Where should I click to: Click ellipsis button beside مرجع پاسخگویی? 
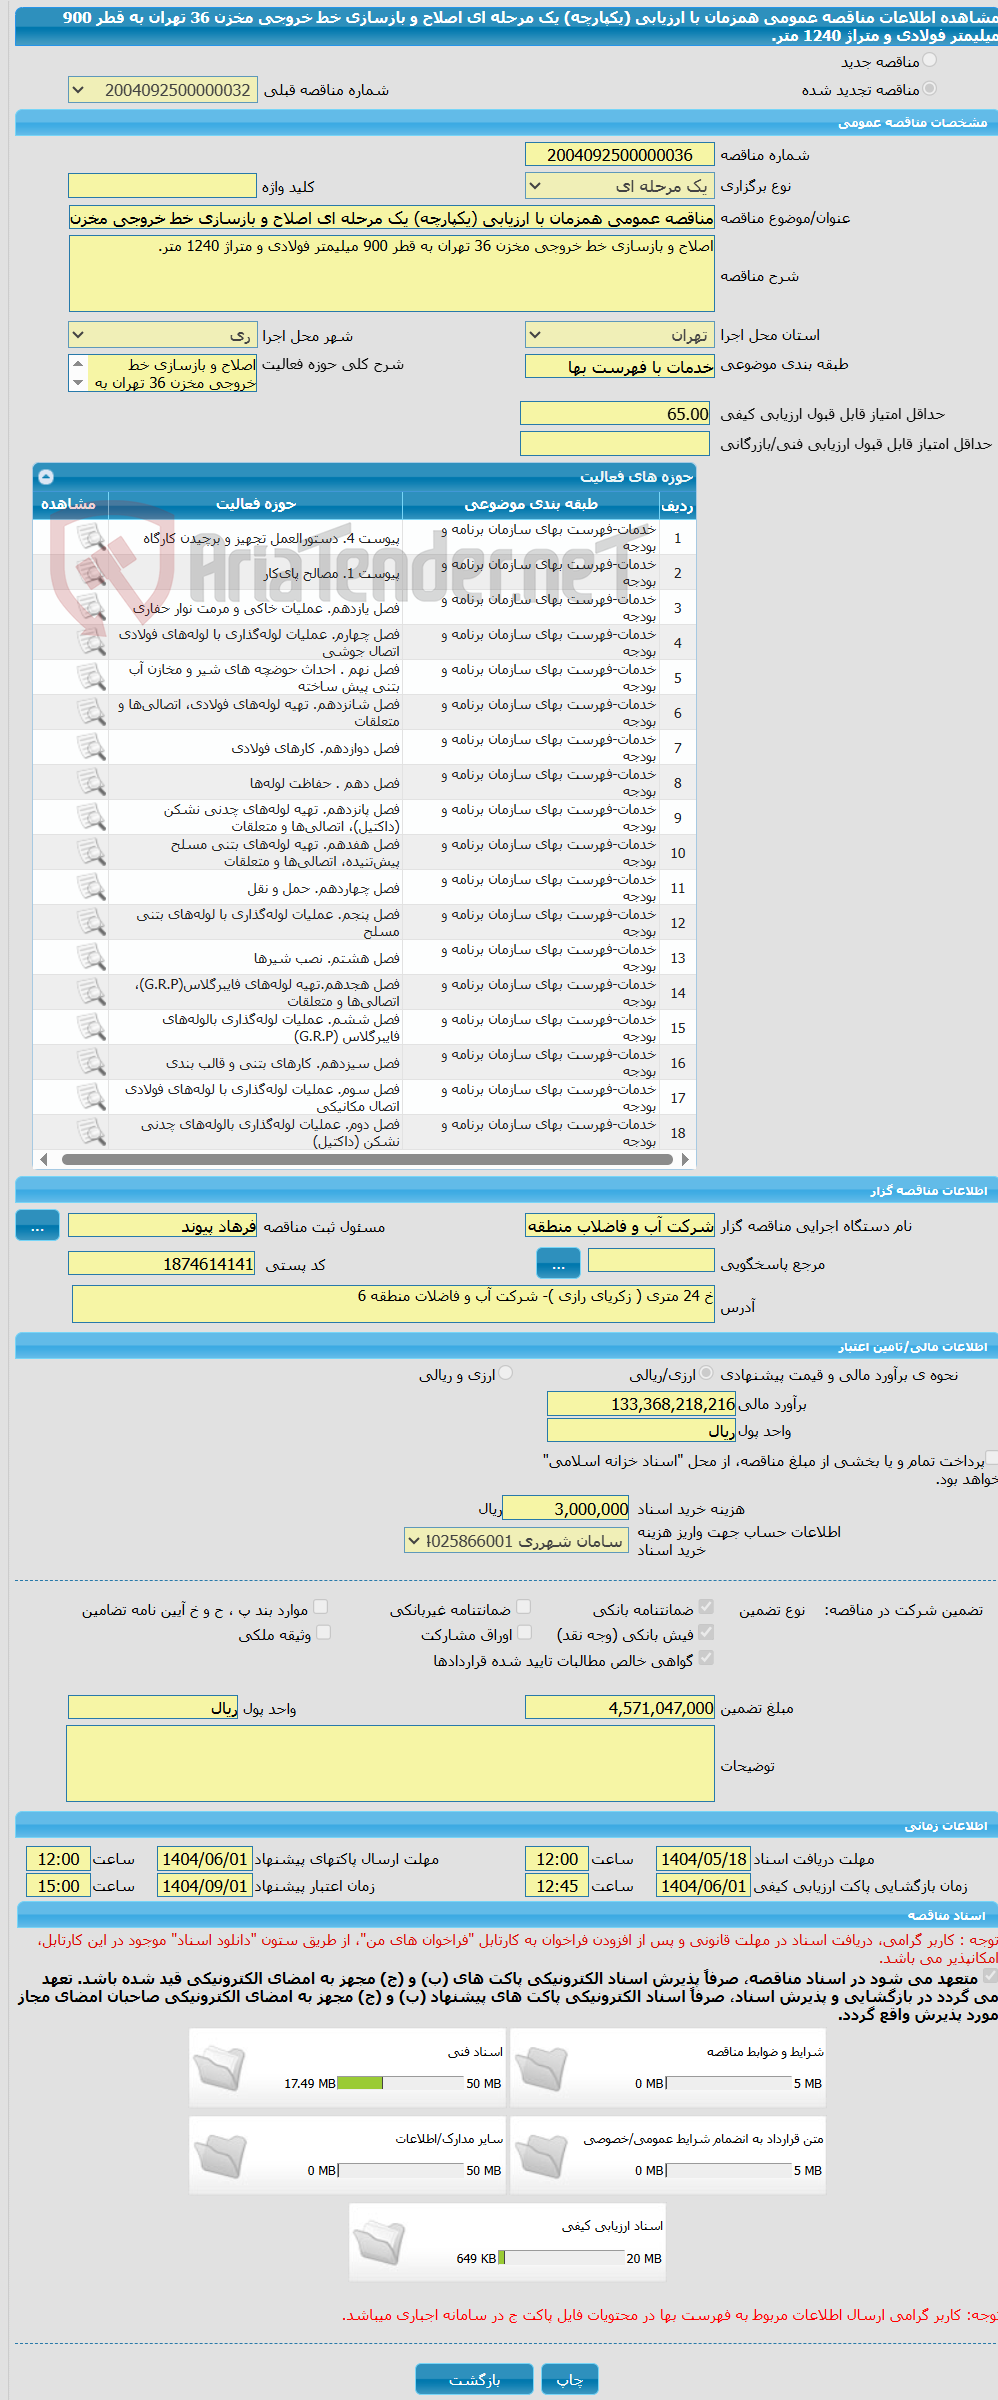pos(558,1263)
